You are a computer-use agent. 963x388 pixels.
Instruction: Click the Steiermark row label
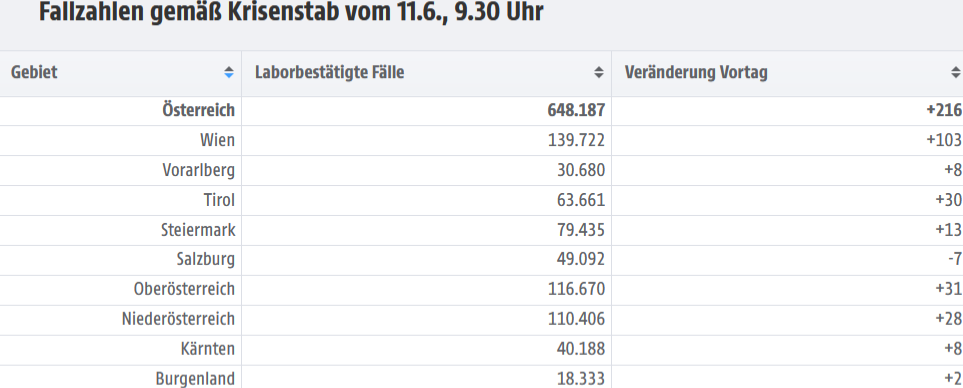pos(198,230)
